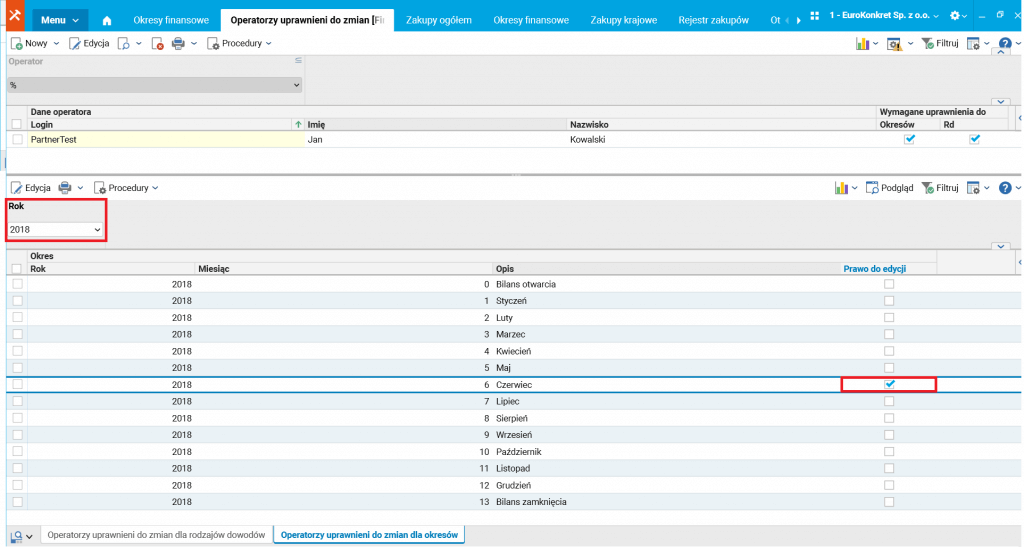
Task: Enable edit right for Styczeń
Action: tap(889, 301)
